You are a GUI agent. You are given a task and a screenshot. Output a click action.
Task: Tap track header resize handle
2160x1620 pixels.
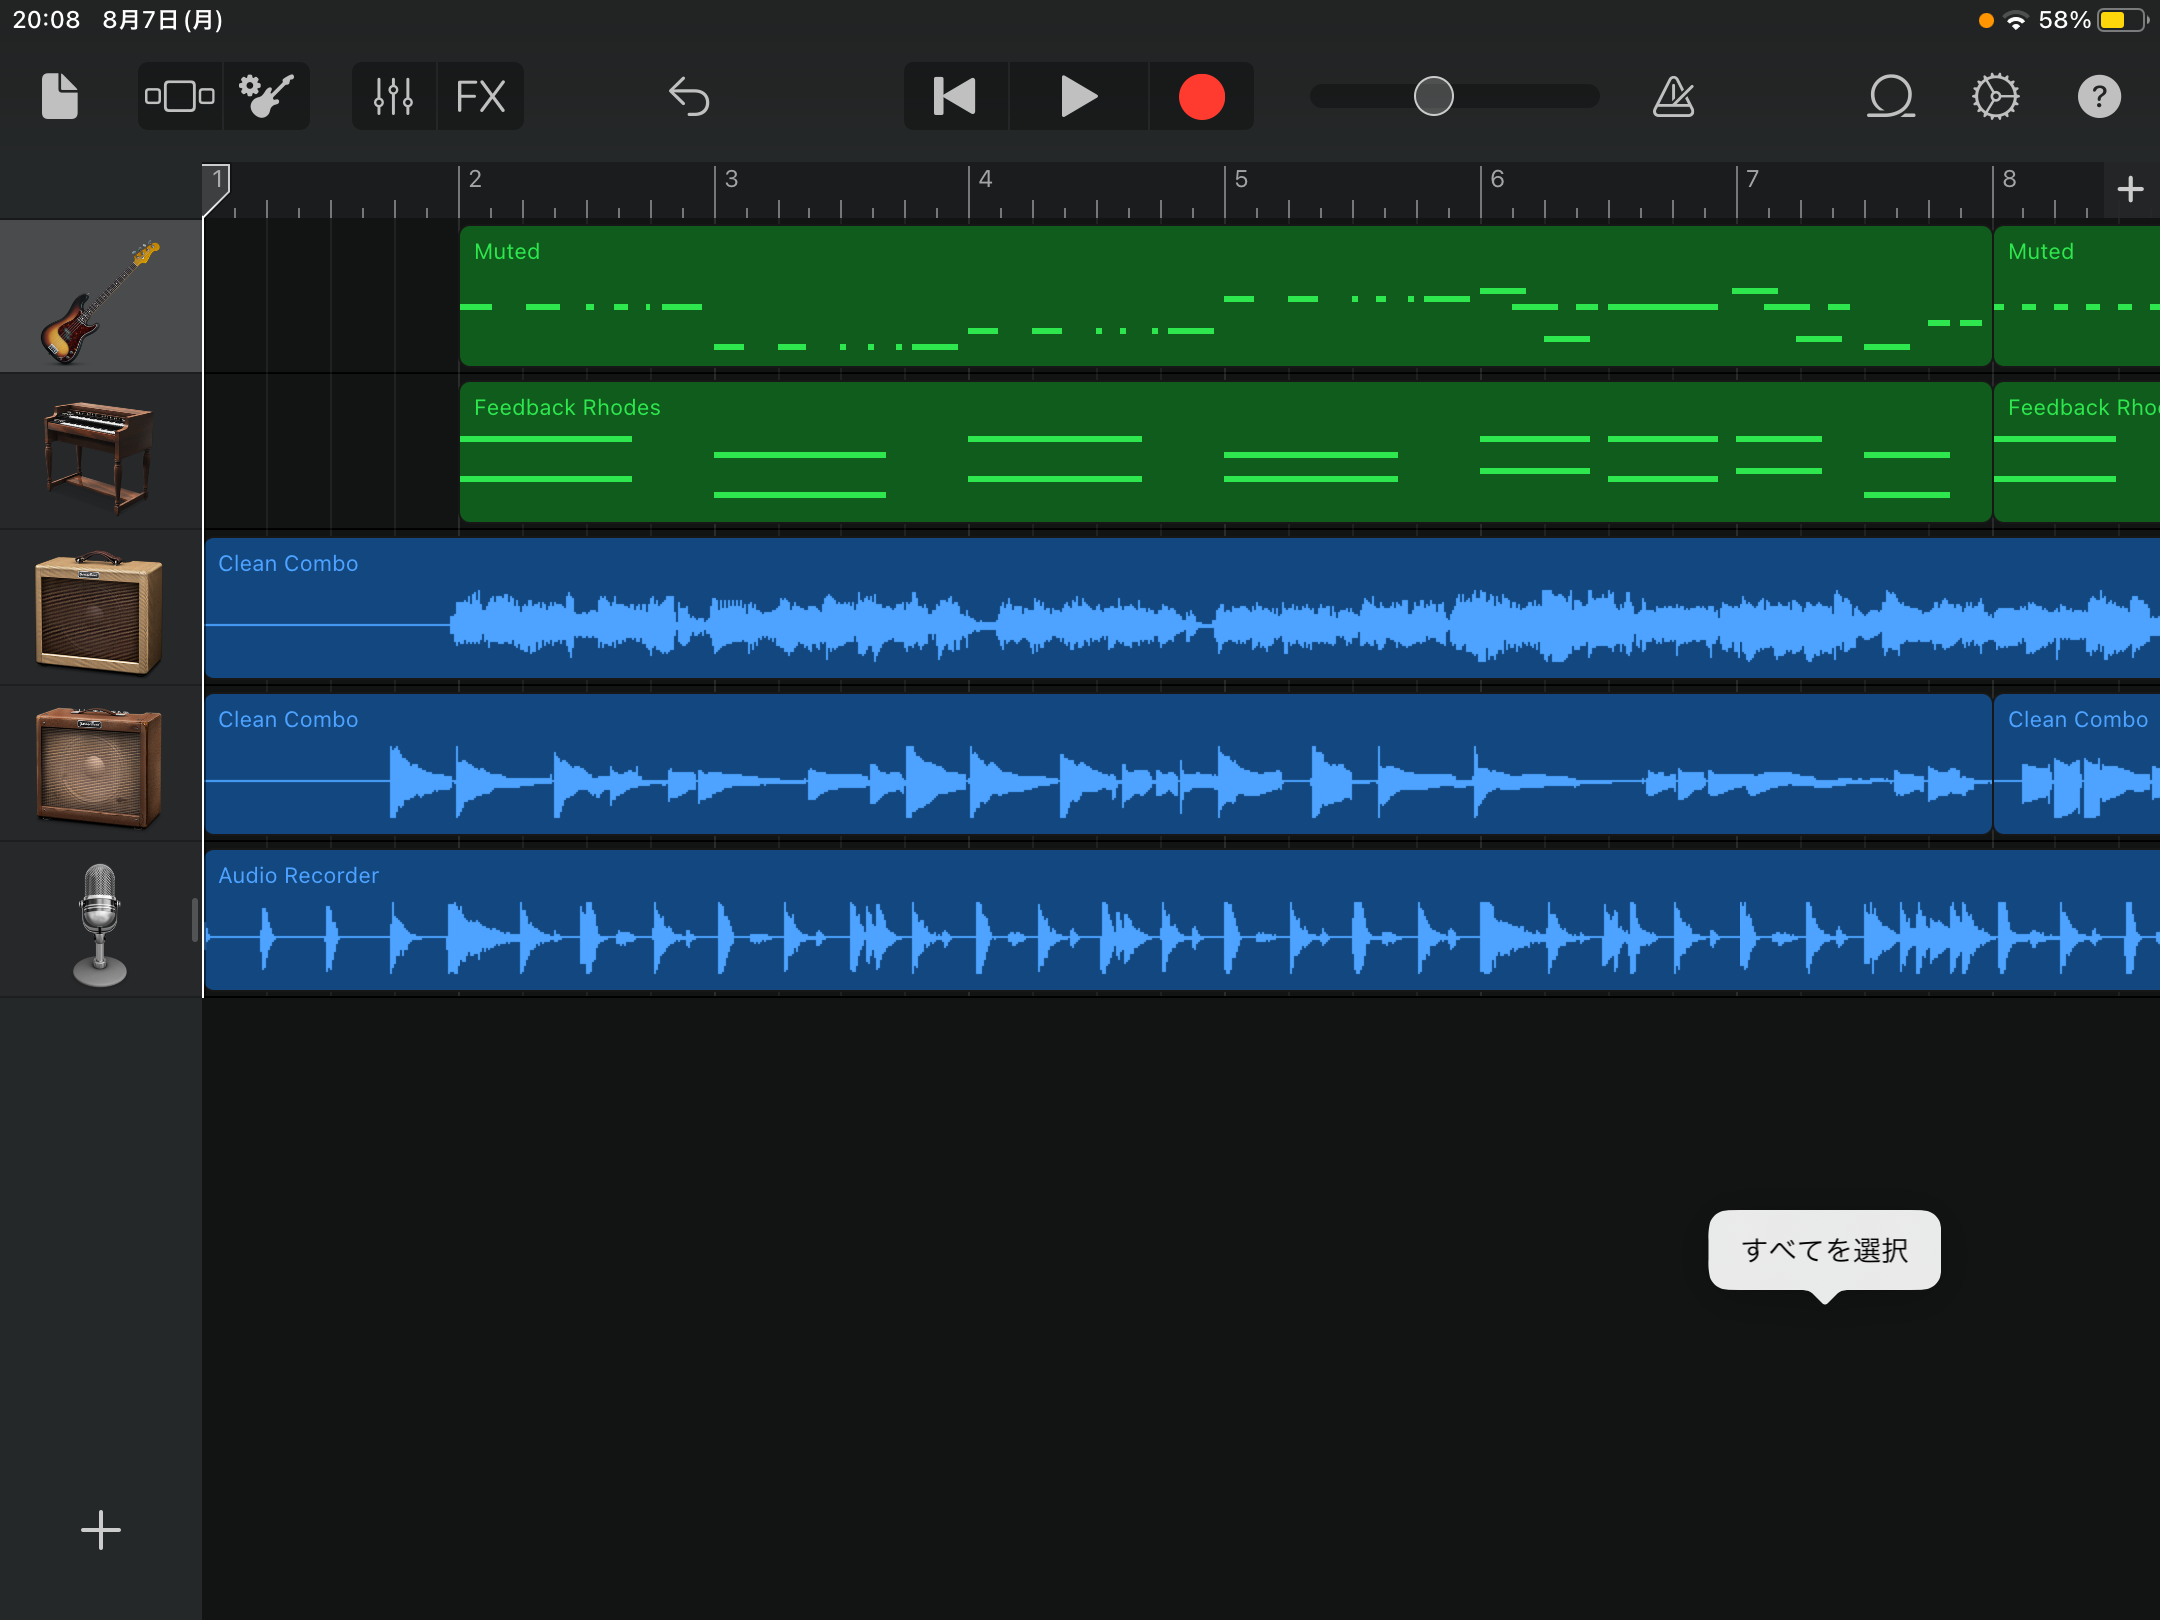(195, 920)
